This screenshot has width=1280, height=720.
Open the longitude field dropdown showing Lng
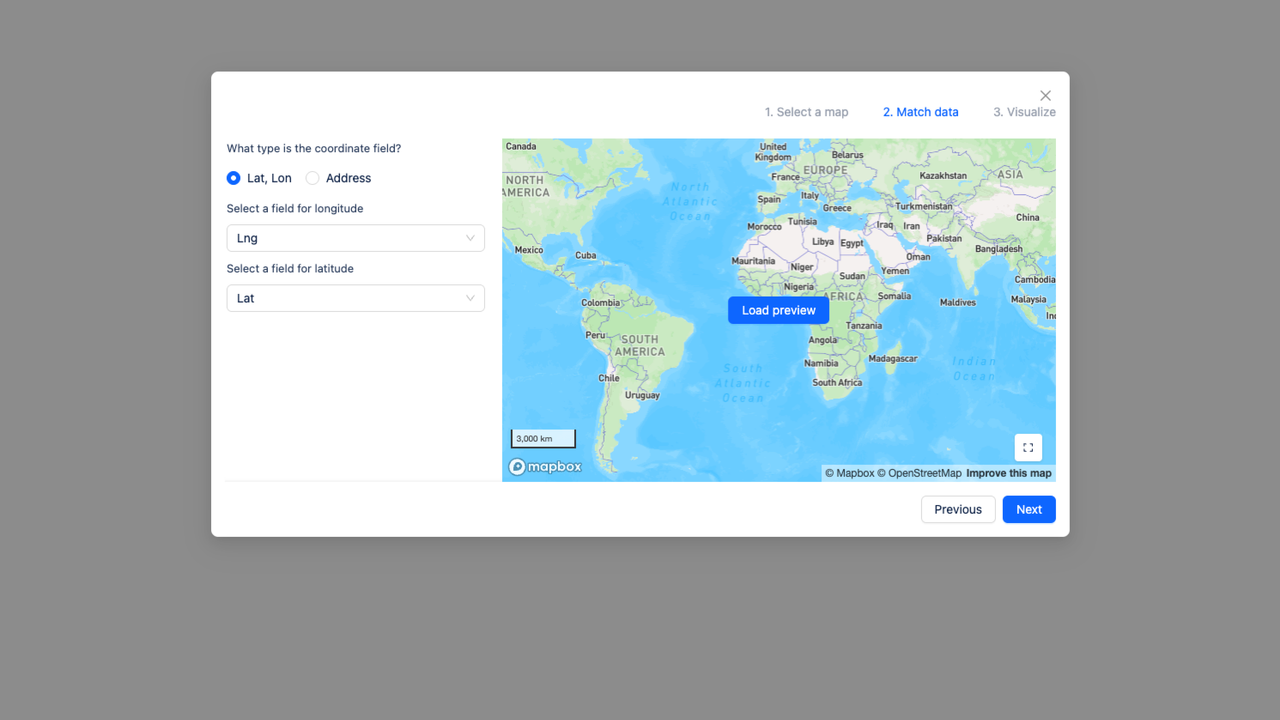tap(356, 238)
